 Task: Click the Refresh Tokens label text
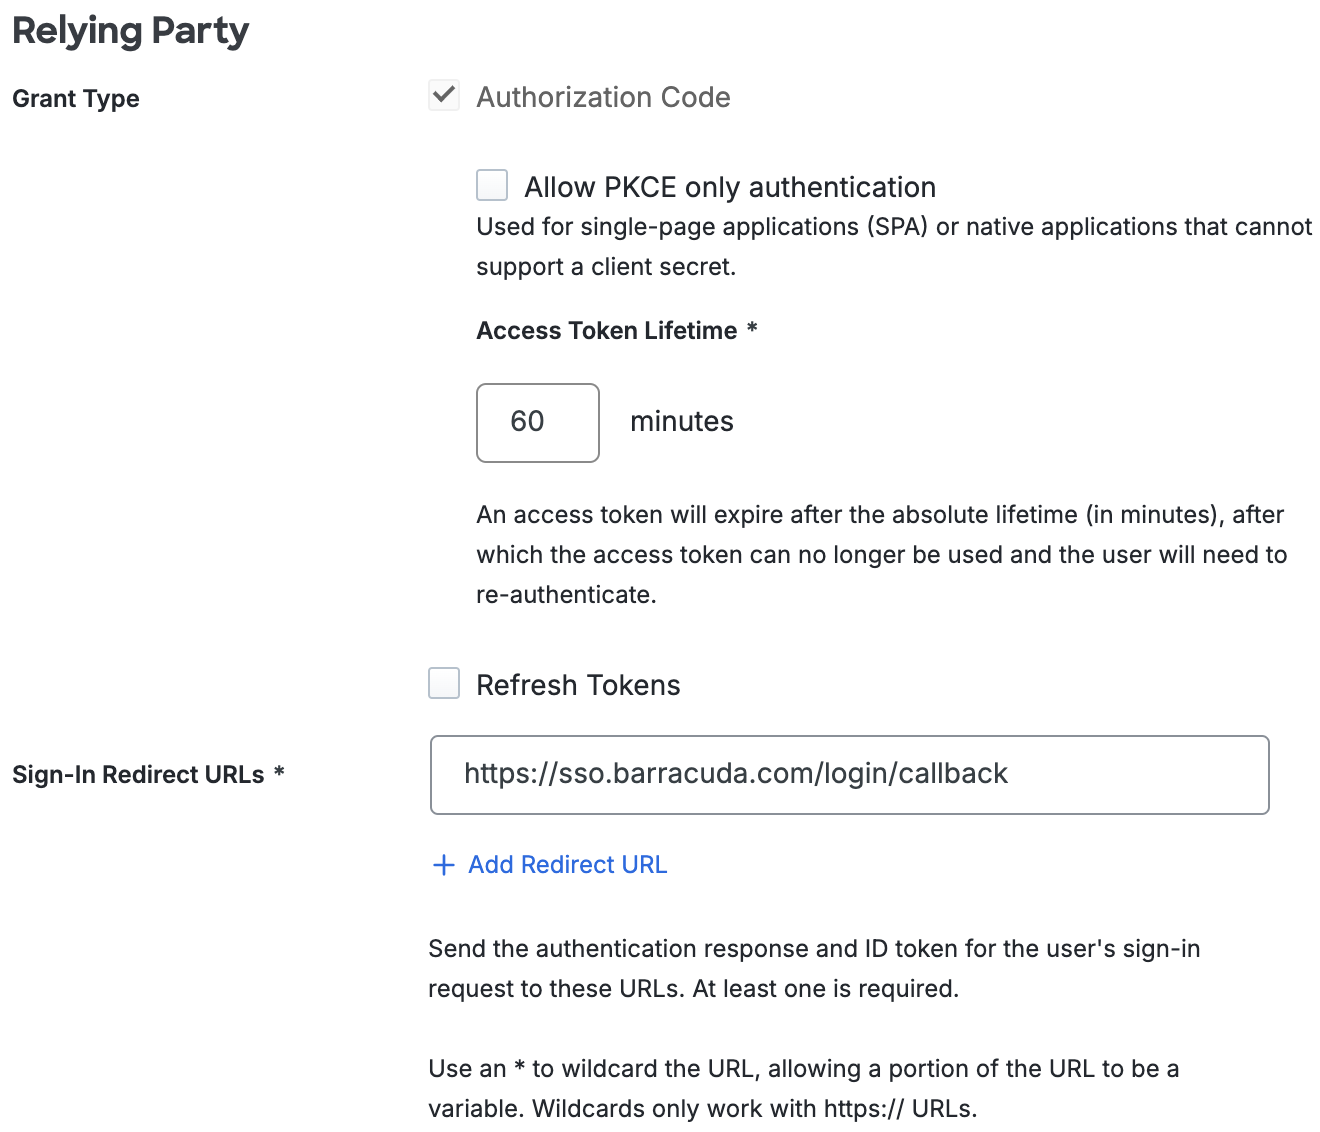(x=579, y=685)
